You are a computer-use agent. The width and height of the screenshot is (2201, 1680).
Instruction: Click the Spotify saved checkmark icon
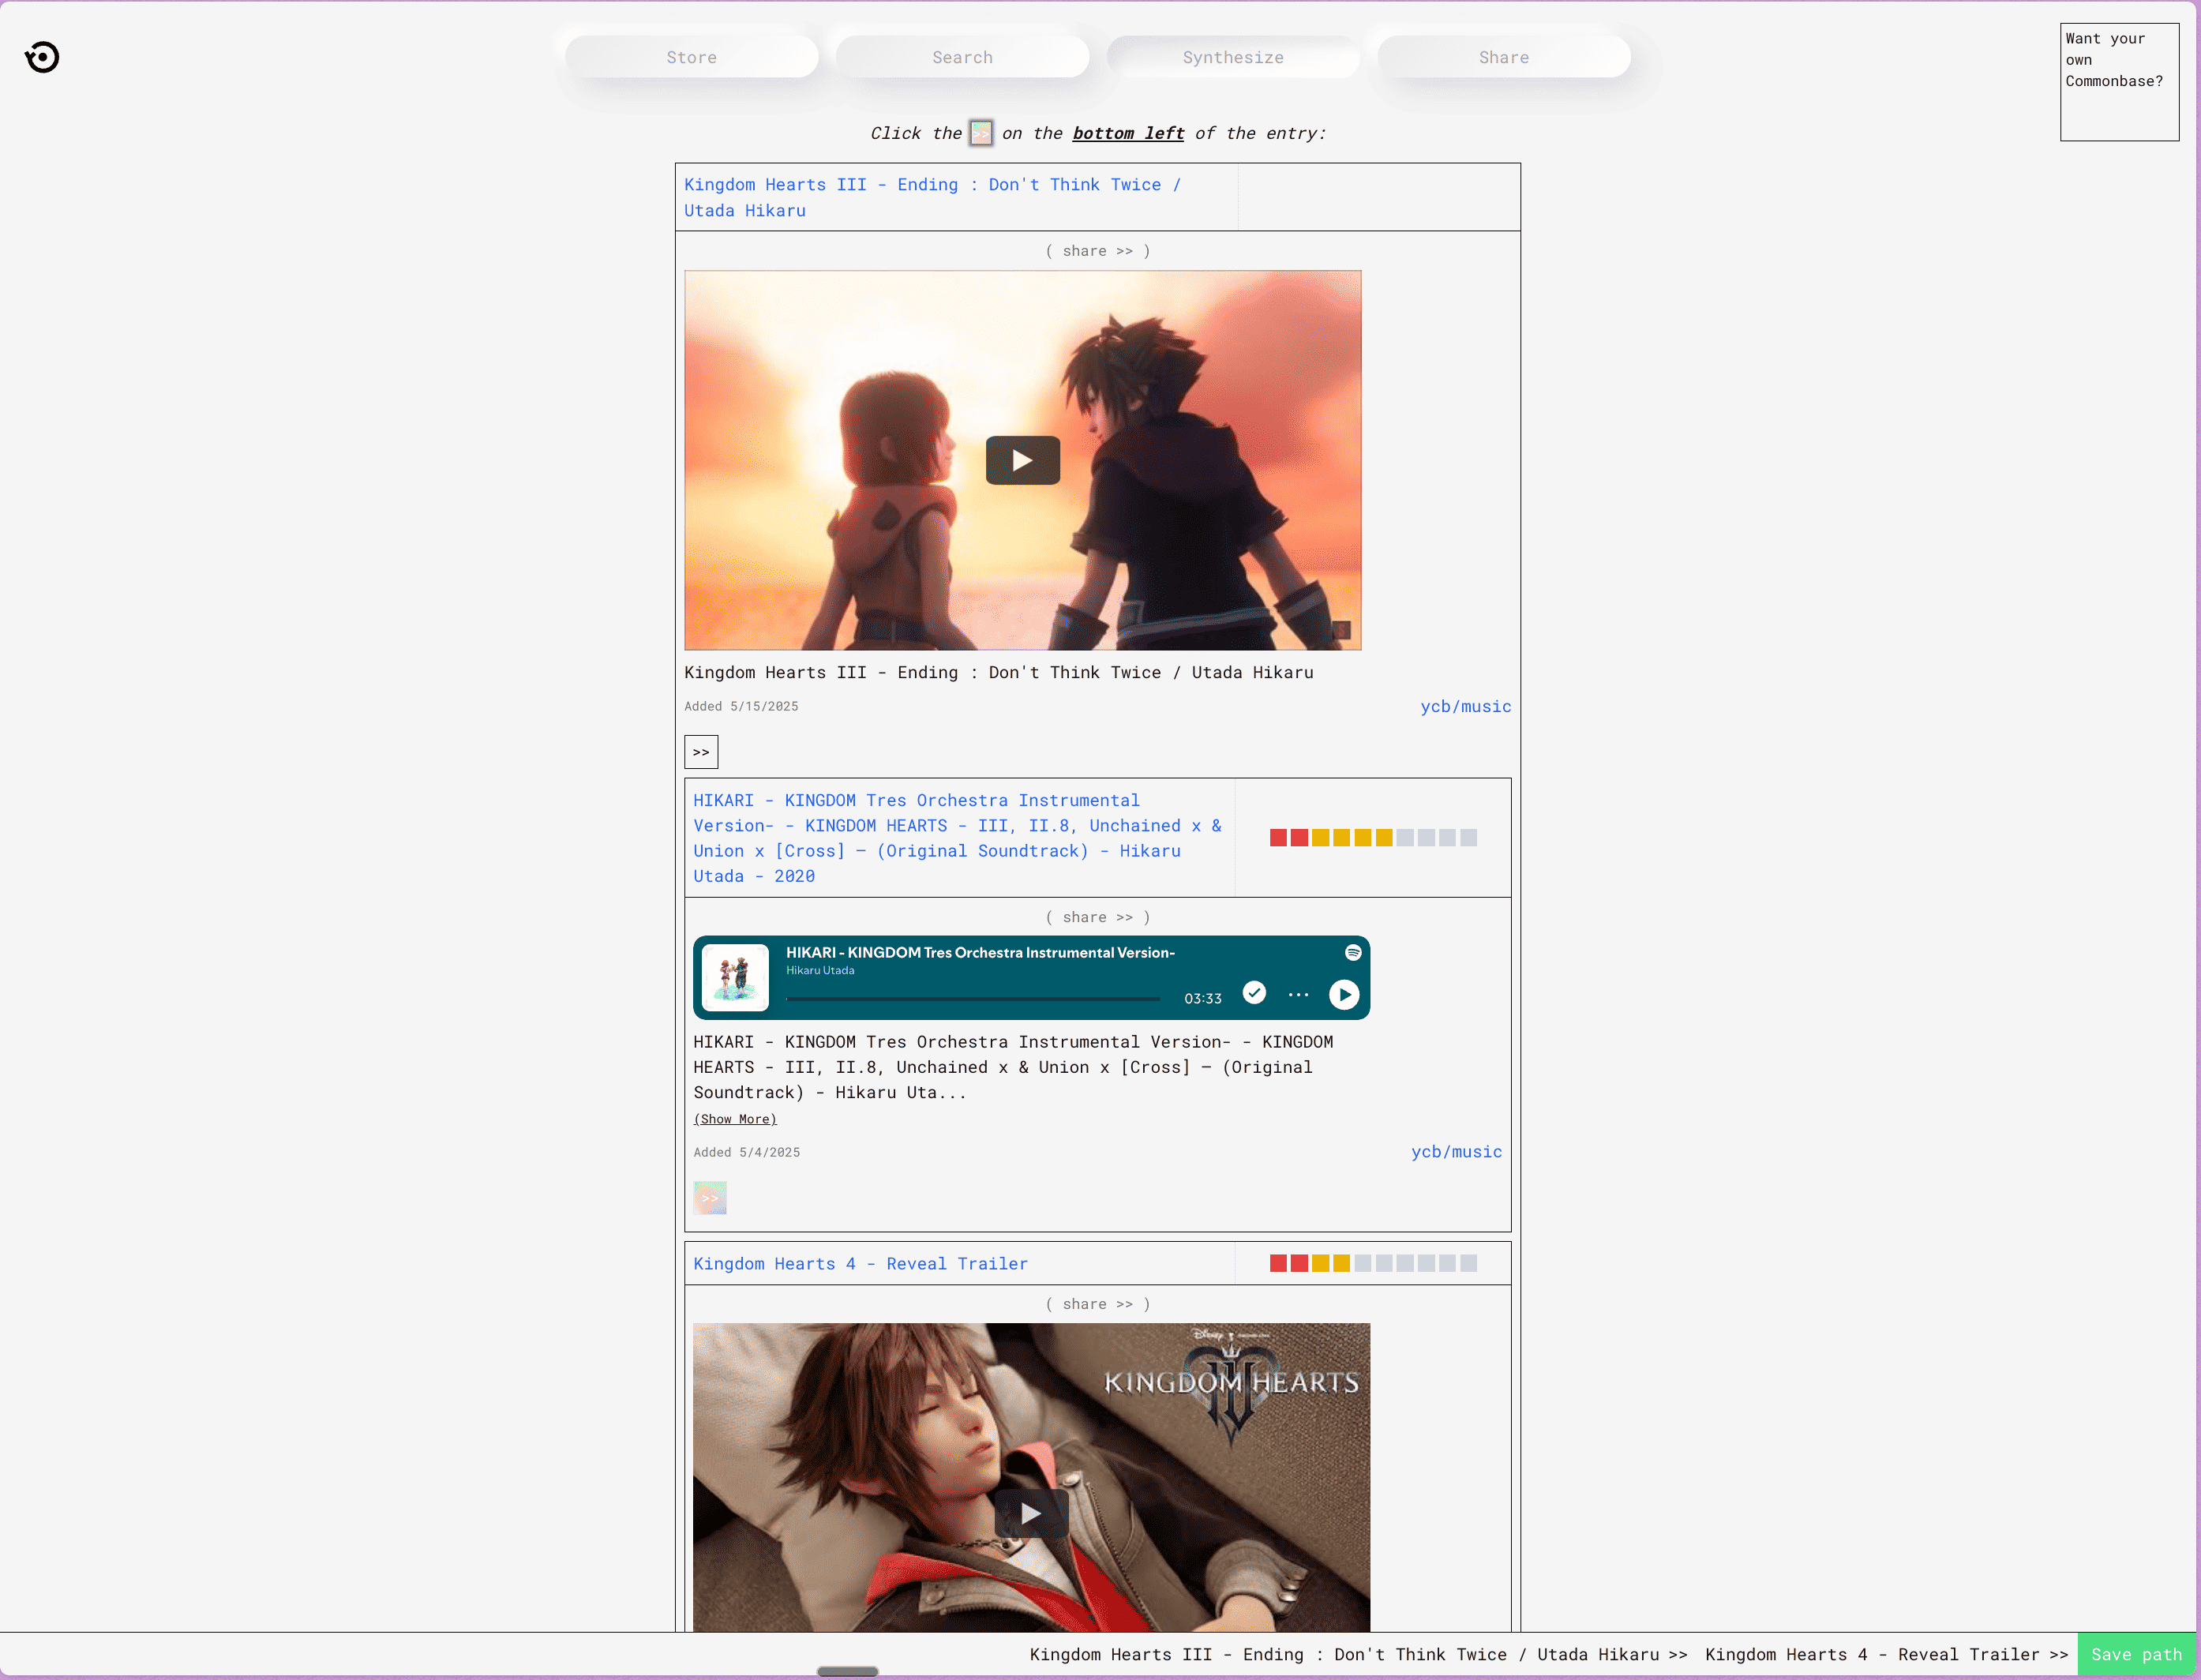(1254, 993)
